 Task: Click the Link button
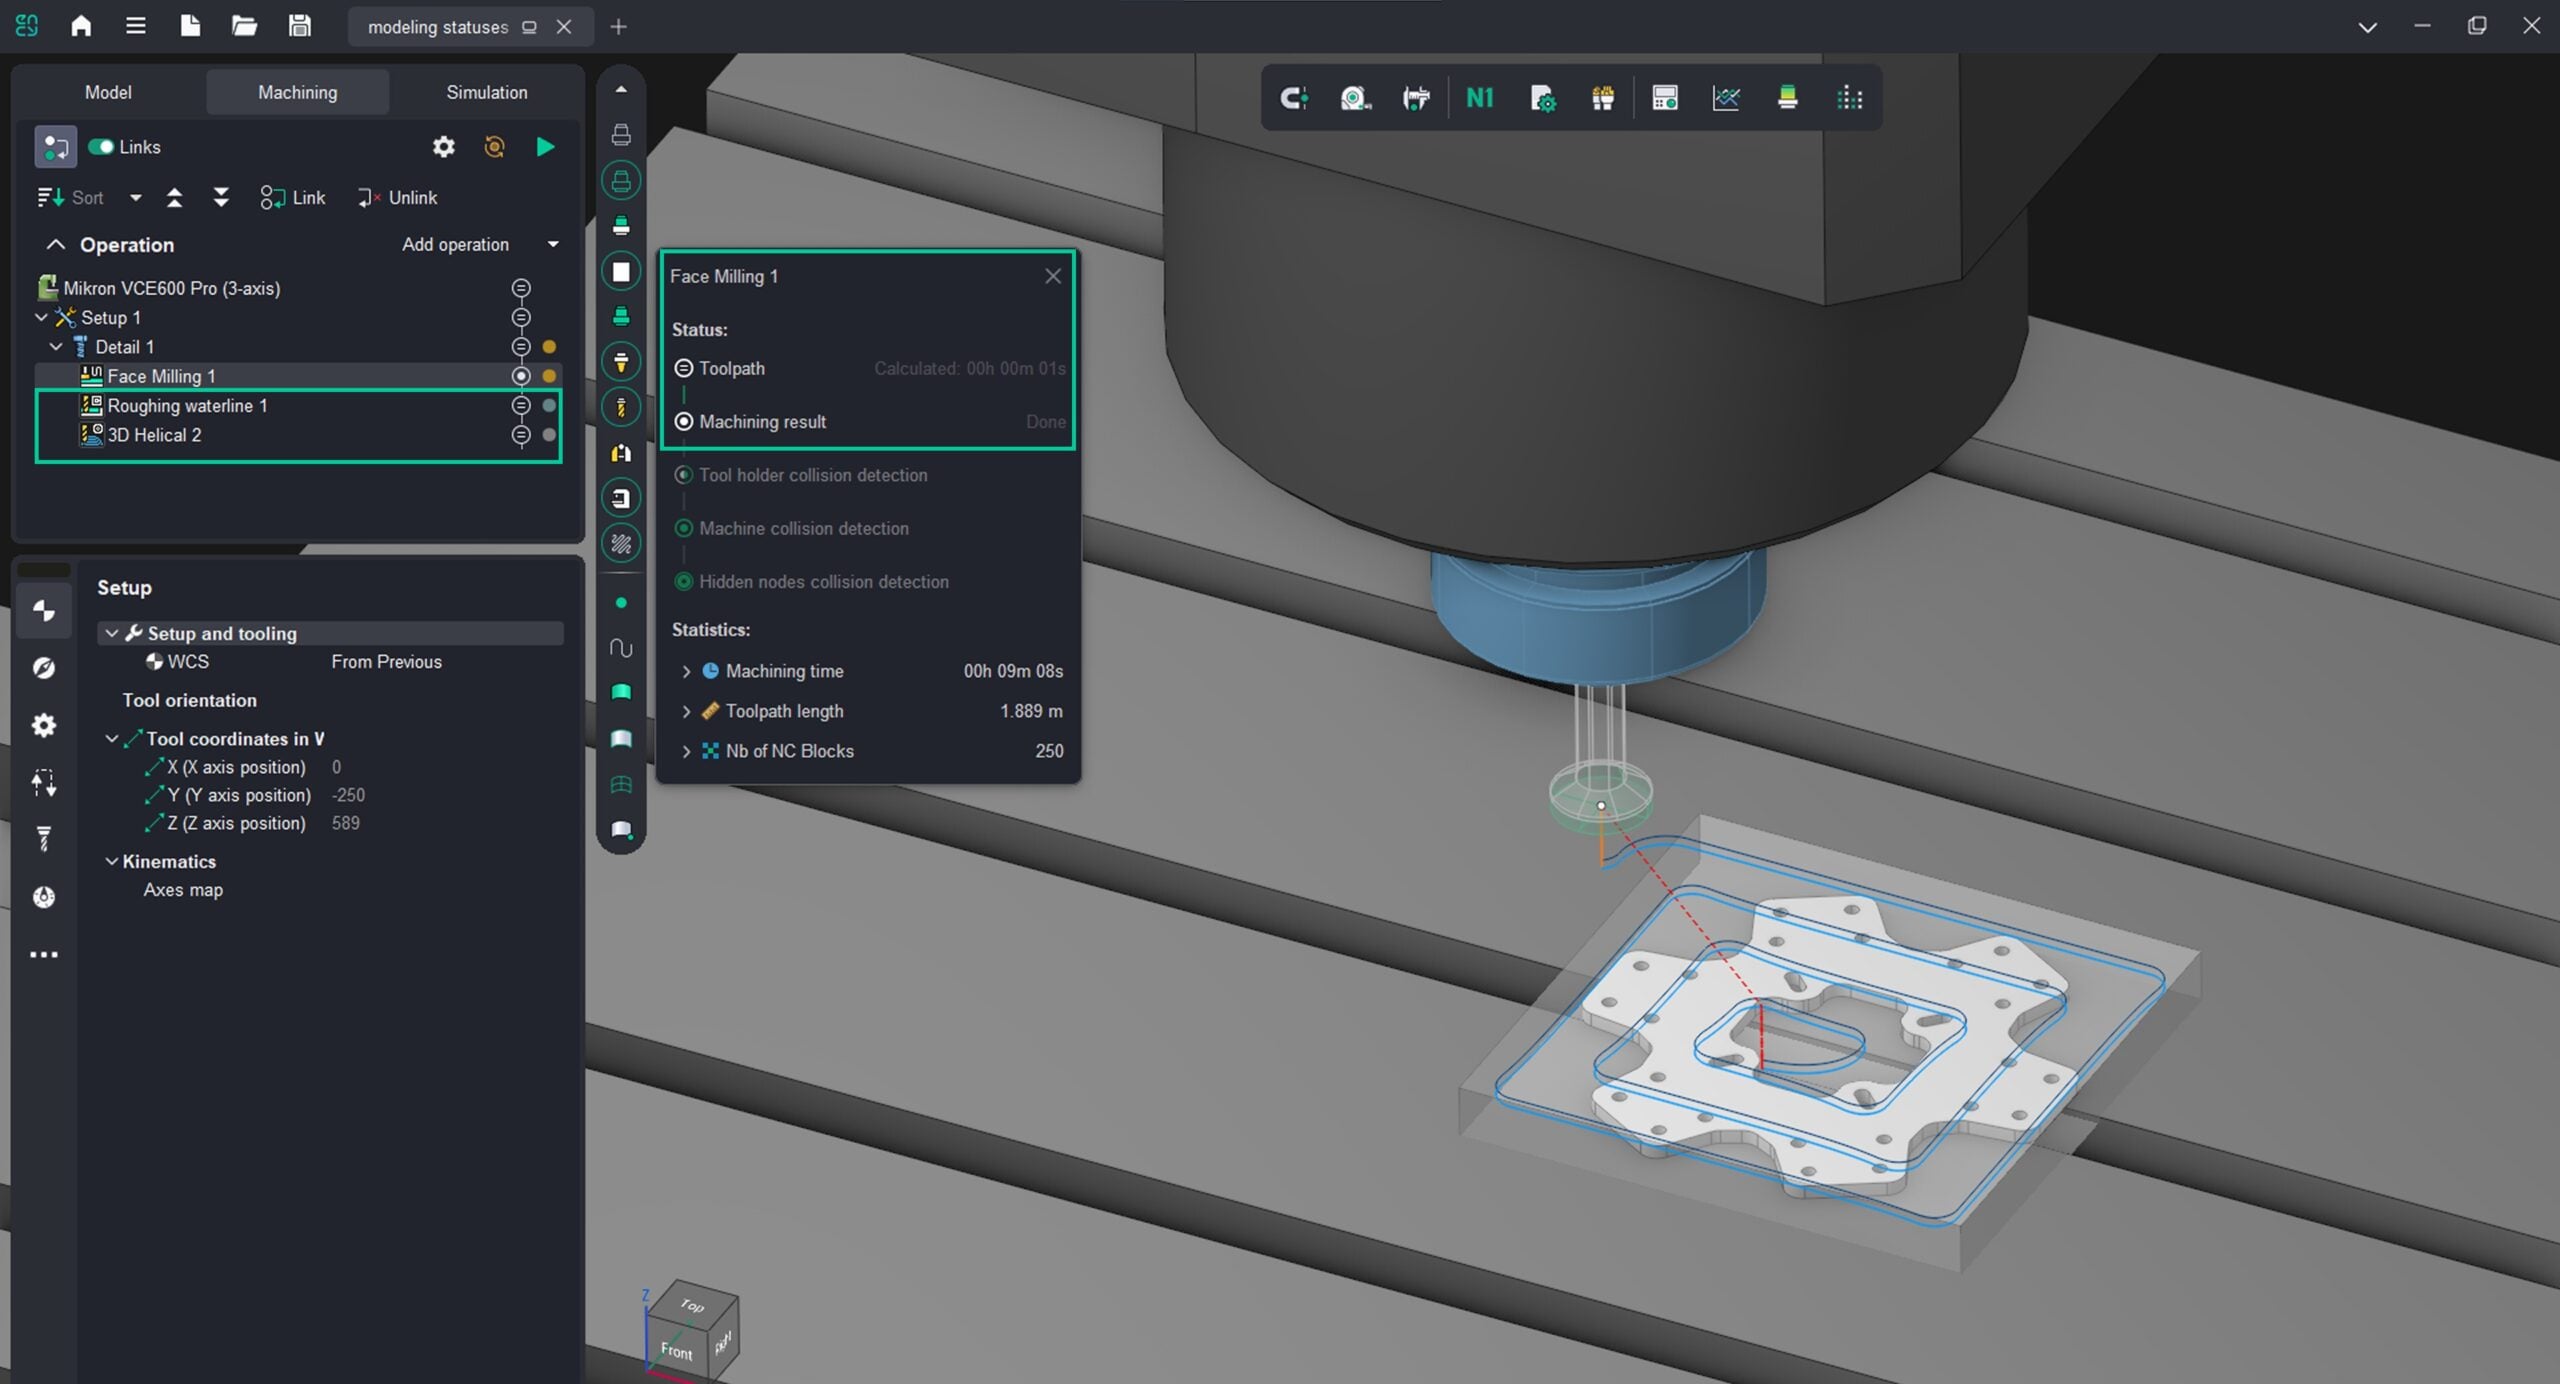pos(293,198)
